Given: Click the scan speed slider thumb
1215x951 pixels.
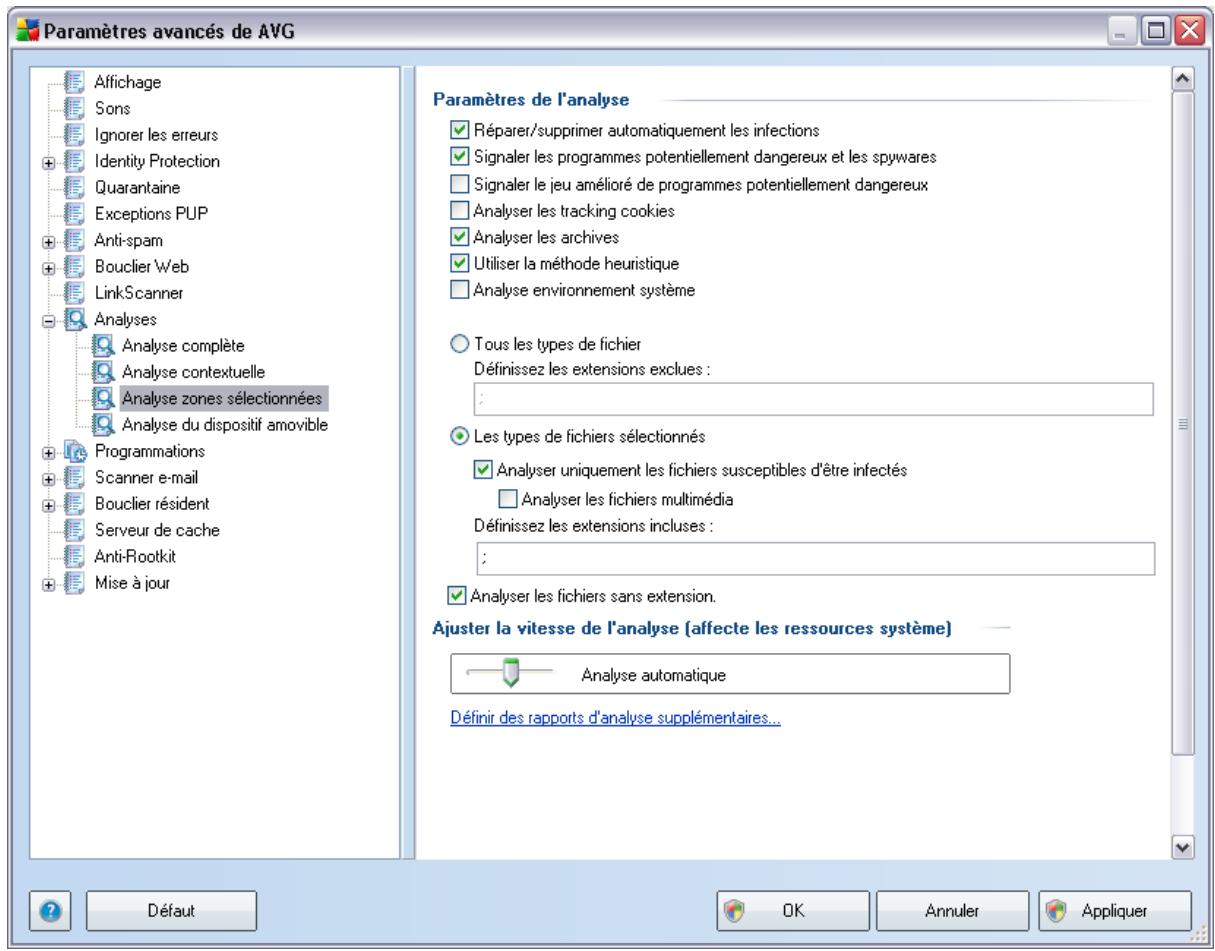Looking at the screenshot, I should point(510,675).
